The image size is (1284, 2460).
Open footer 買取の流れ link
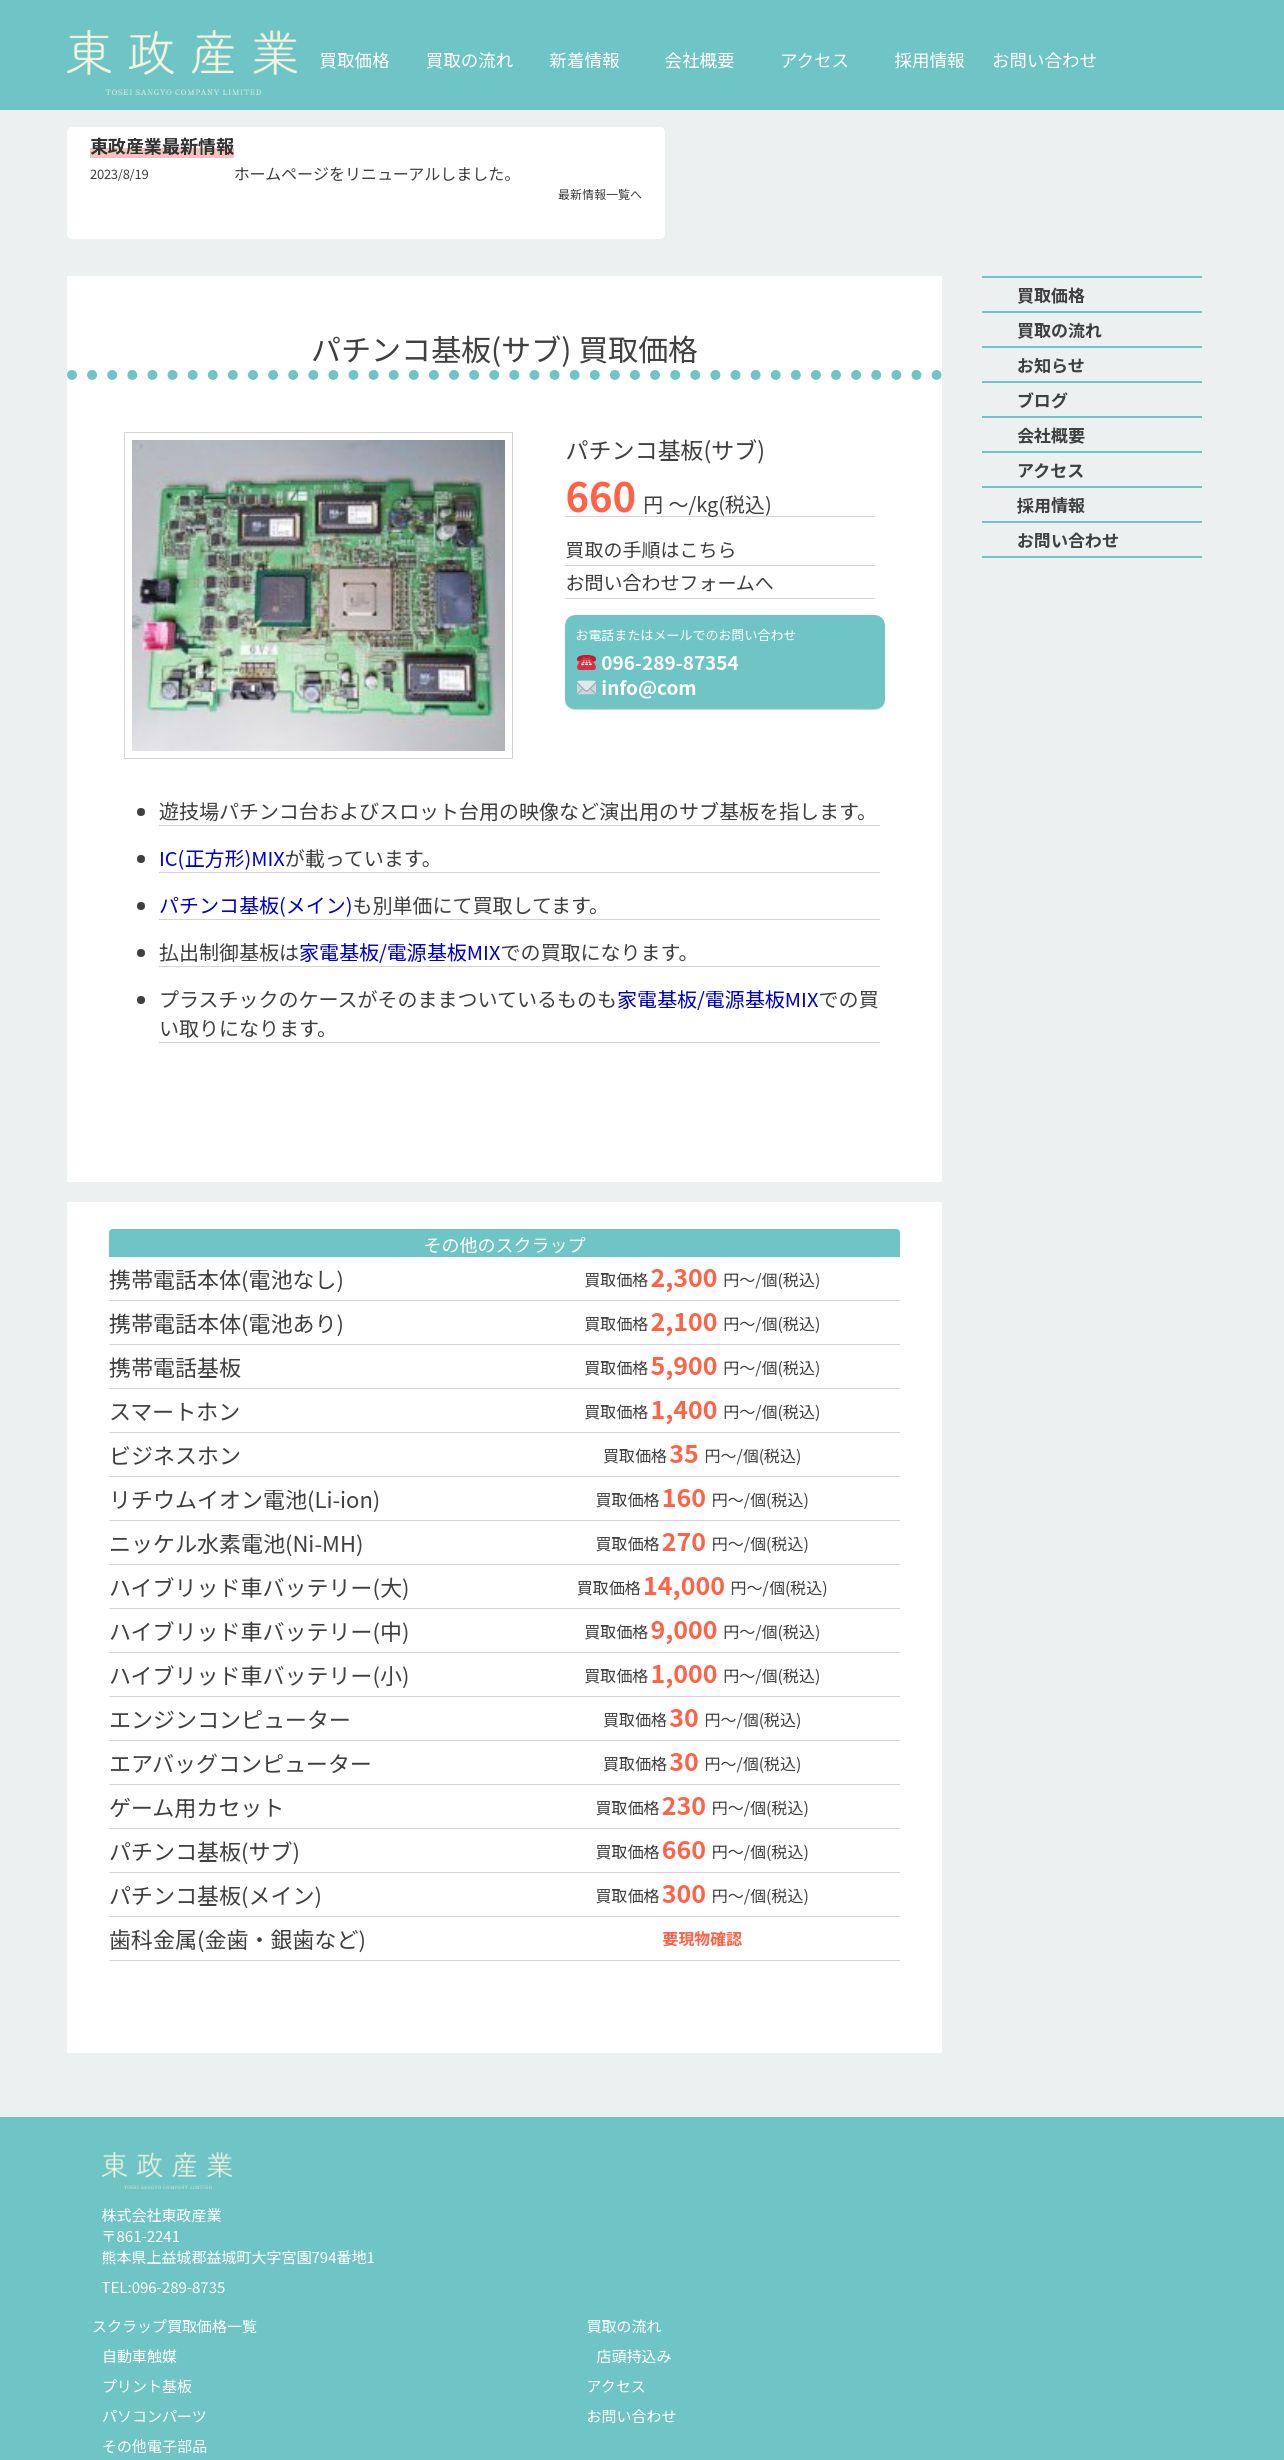tap(624, 2326)
